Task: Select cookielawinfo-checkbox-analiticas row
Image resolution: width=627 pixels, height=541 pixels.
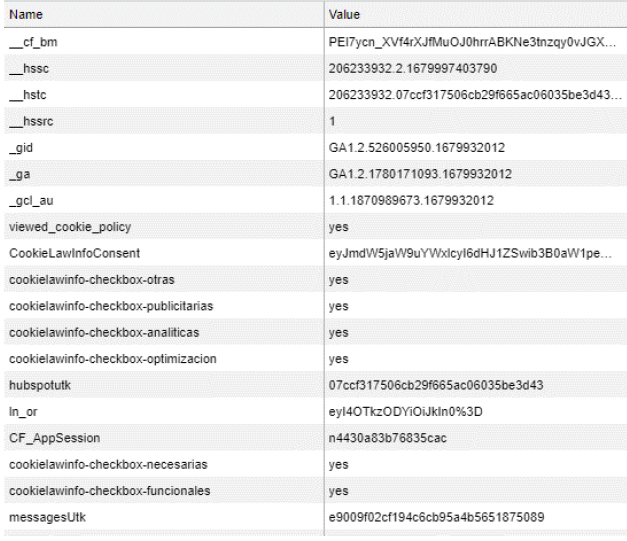Action: coord(91,331)
